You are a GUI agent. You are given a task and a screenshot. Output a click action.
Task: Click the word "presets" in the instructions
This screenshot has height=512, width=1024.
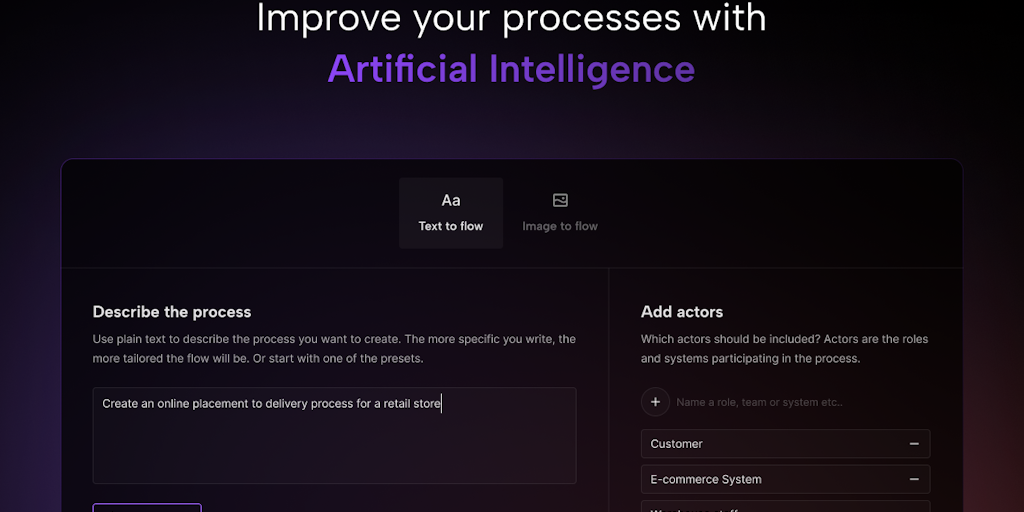pos(400,359)
